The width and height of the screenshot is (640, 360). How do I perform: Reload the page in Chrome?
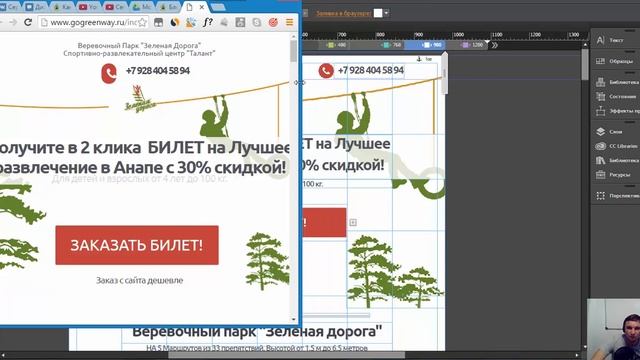(27, 22)
